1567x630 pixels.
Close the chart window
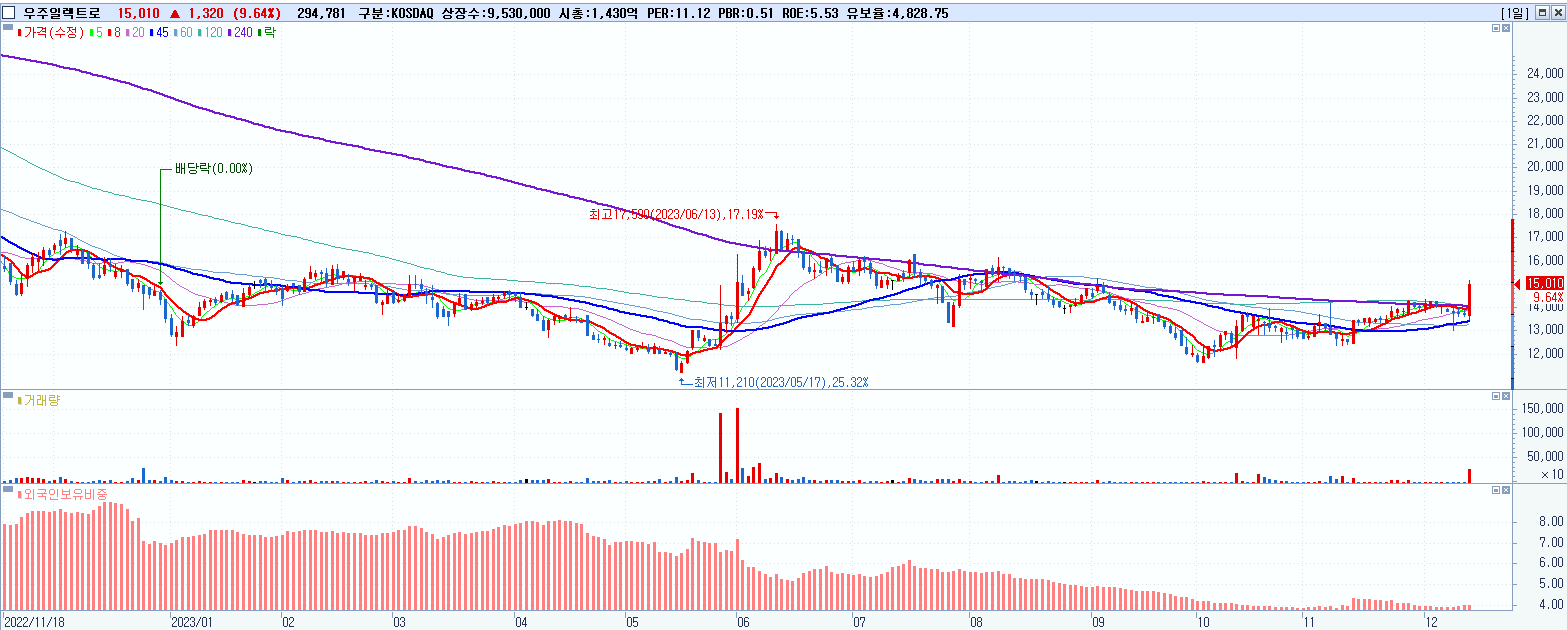coord(1556,13)
